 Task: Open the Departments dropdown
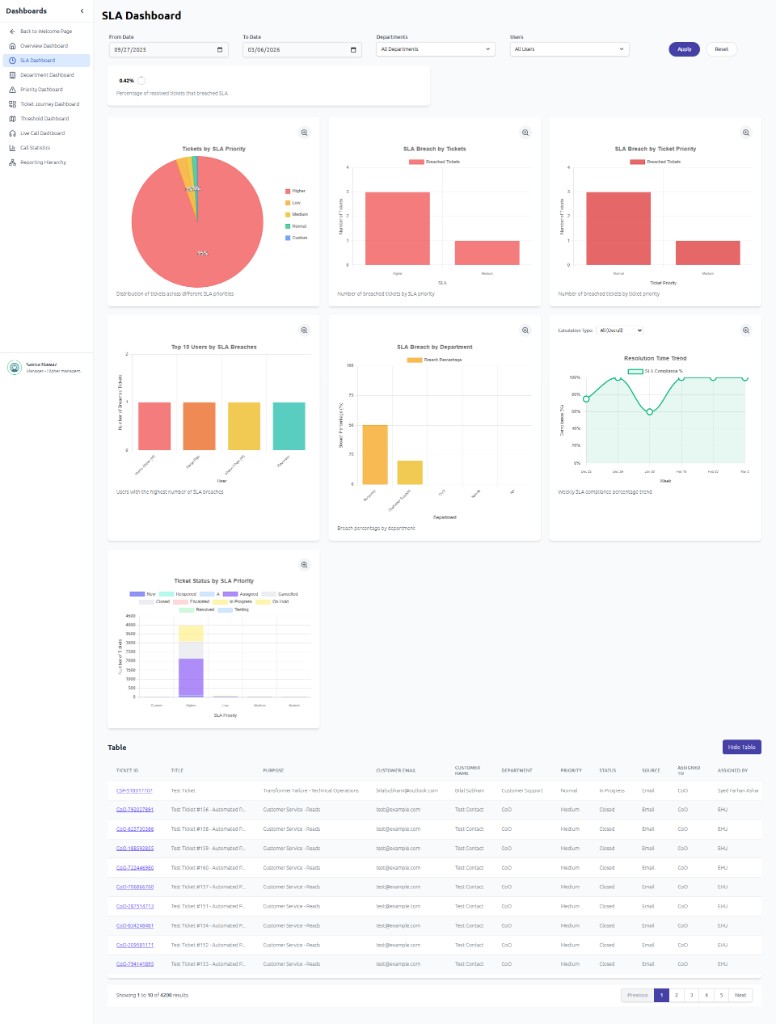coord(435,49)
